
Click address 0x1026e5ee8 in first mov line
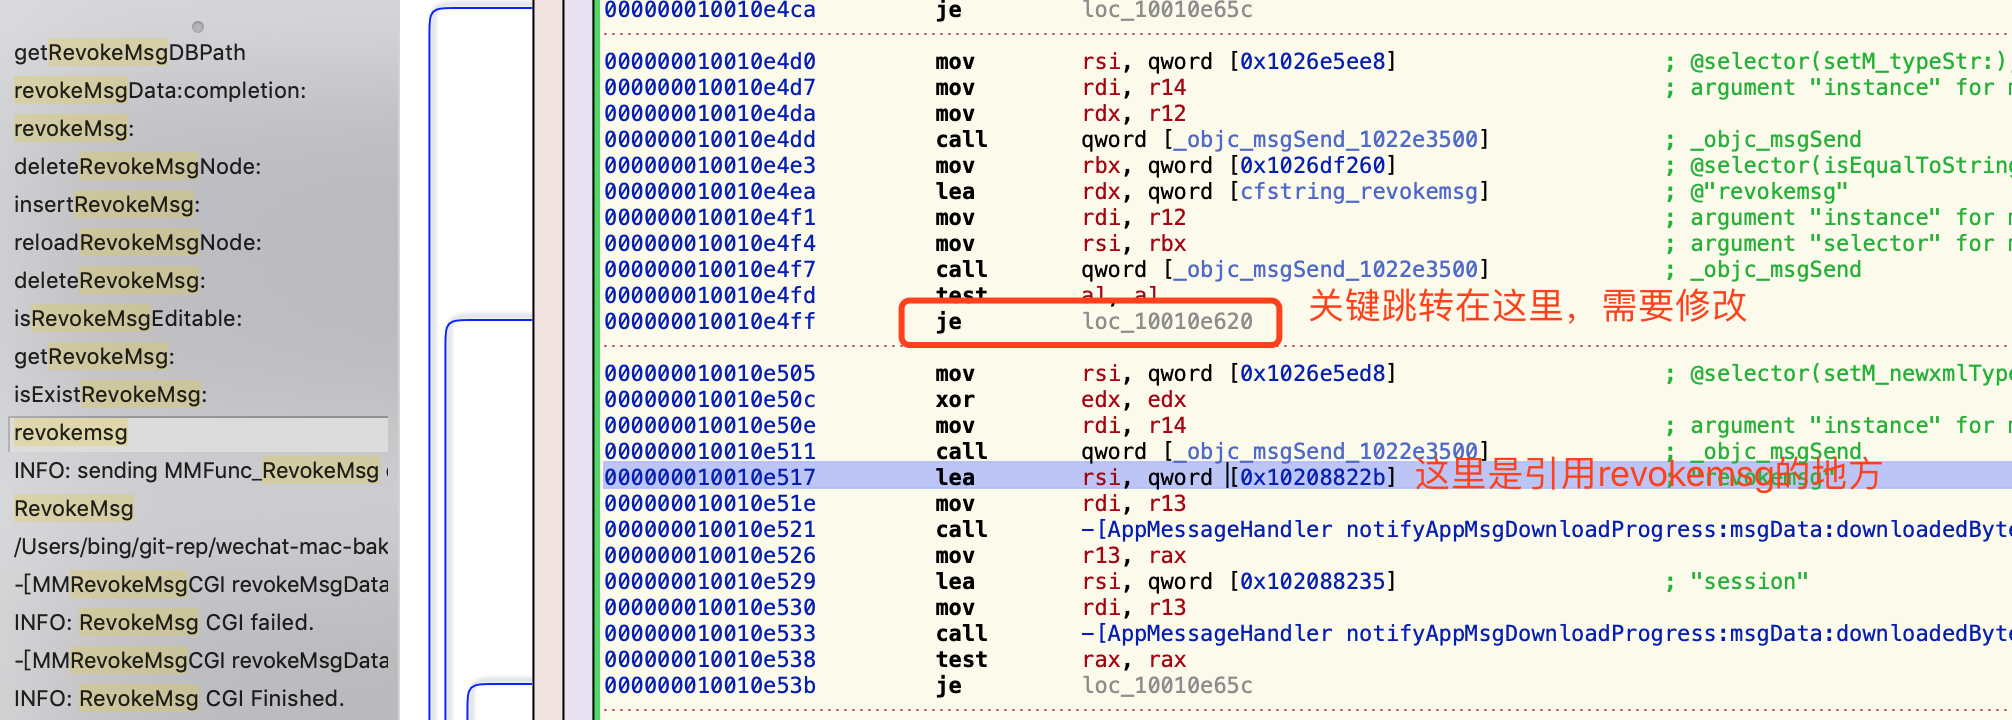(x=1313, y=61)
